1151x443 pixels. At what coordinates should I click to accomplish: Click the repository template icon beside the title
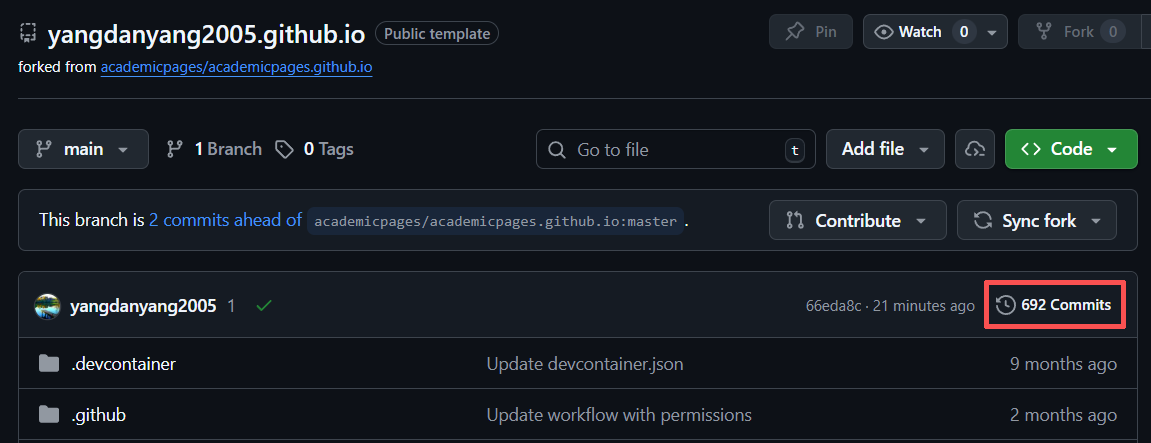click(x=28, y=32)
